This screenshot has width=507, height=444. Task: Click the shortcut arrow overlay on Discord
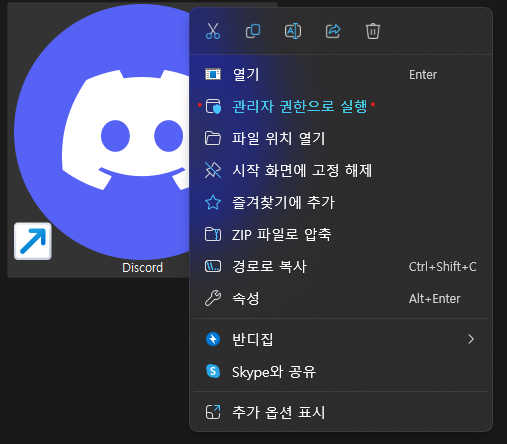33,241
